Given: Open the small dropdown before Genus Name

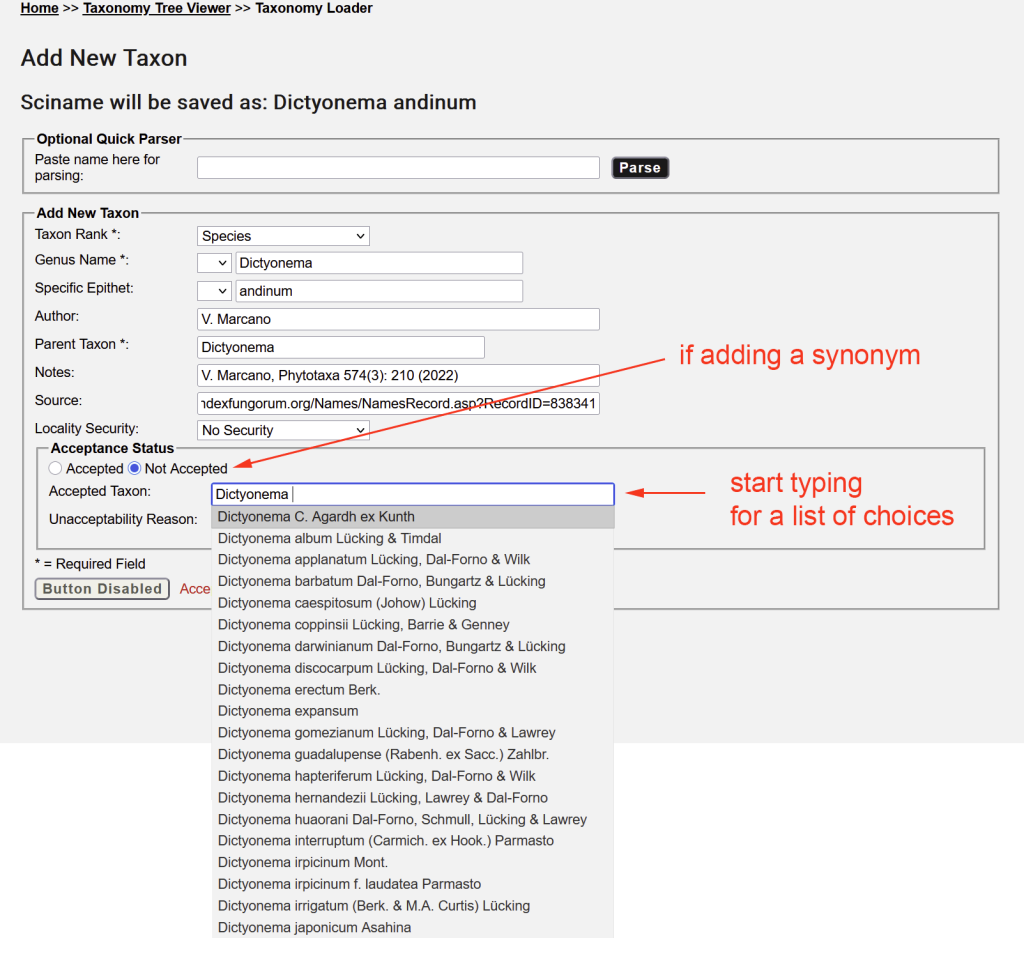Looking at the screenshot, I should point(213,263).
